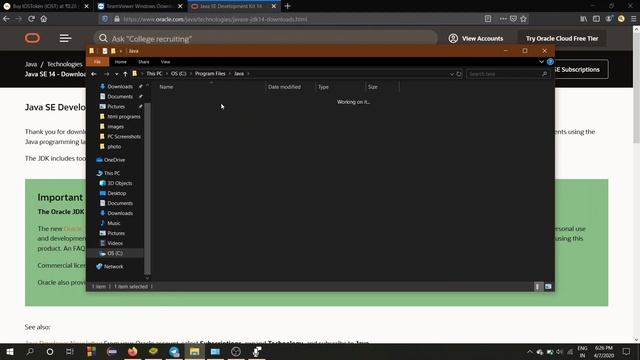Open the Windows Start menu

coord(10,351)
